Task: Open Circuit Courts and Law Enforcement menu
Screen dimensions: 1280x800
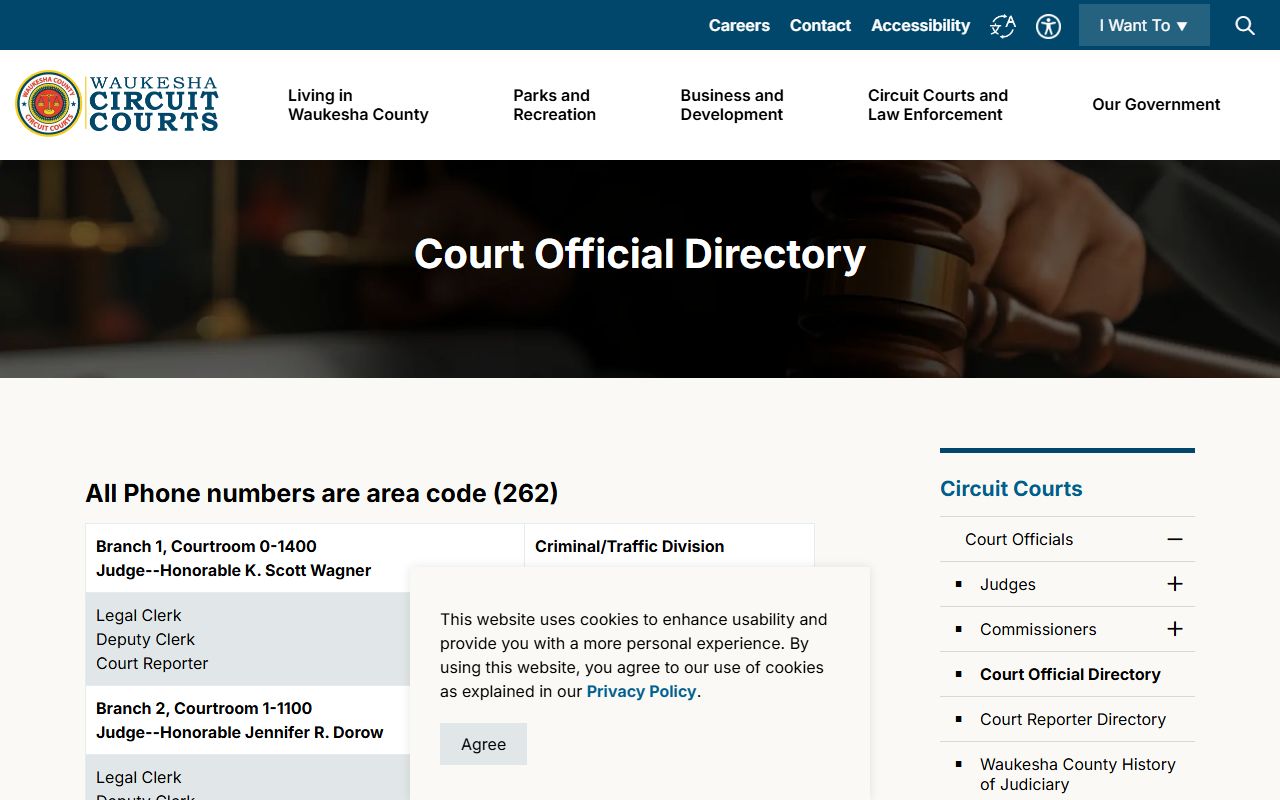Action: tap(937, 105)
